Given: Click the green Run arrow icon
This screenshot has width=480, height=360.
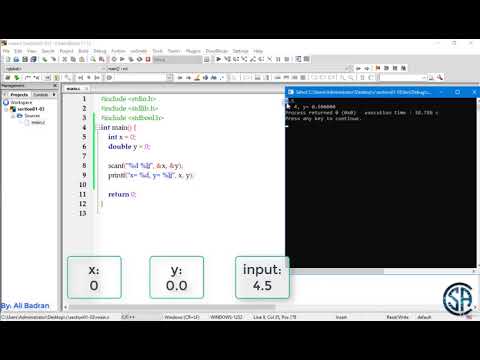Looking at the screenshot, I should (122, 59).
